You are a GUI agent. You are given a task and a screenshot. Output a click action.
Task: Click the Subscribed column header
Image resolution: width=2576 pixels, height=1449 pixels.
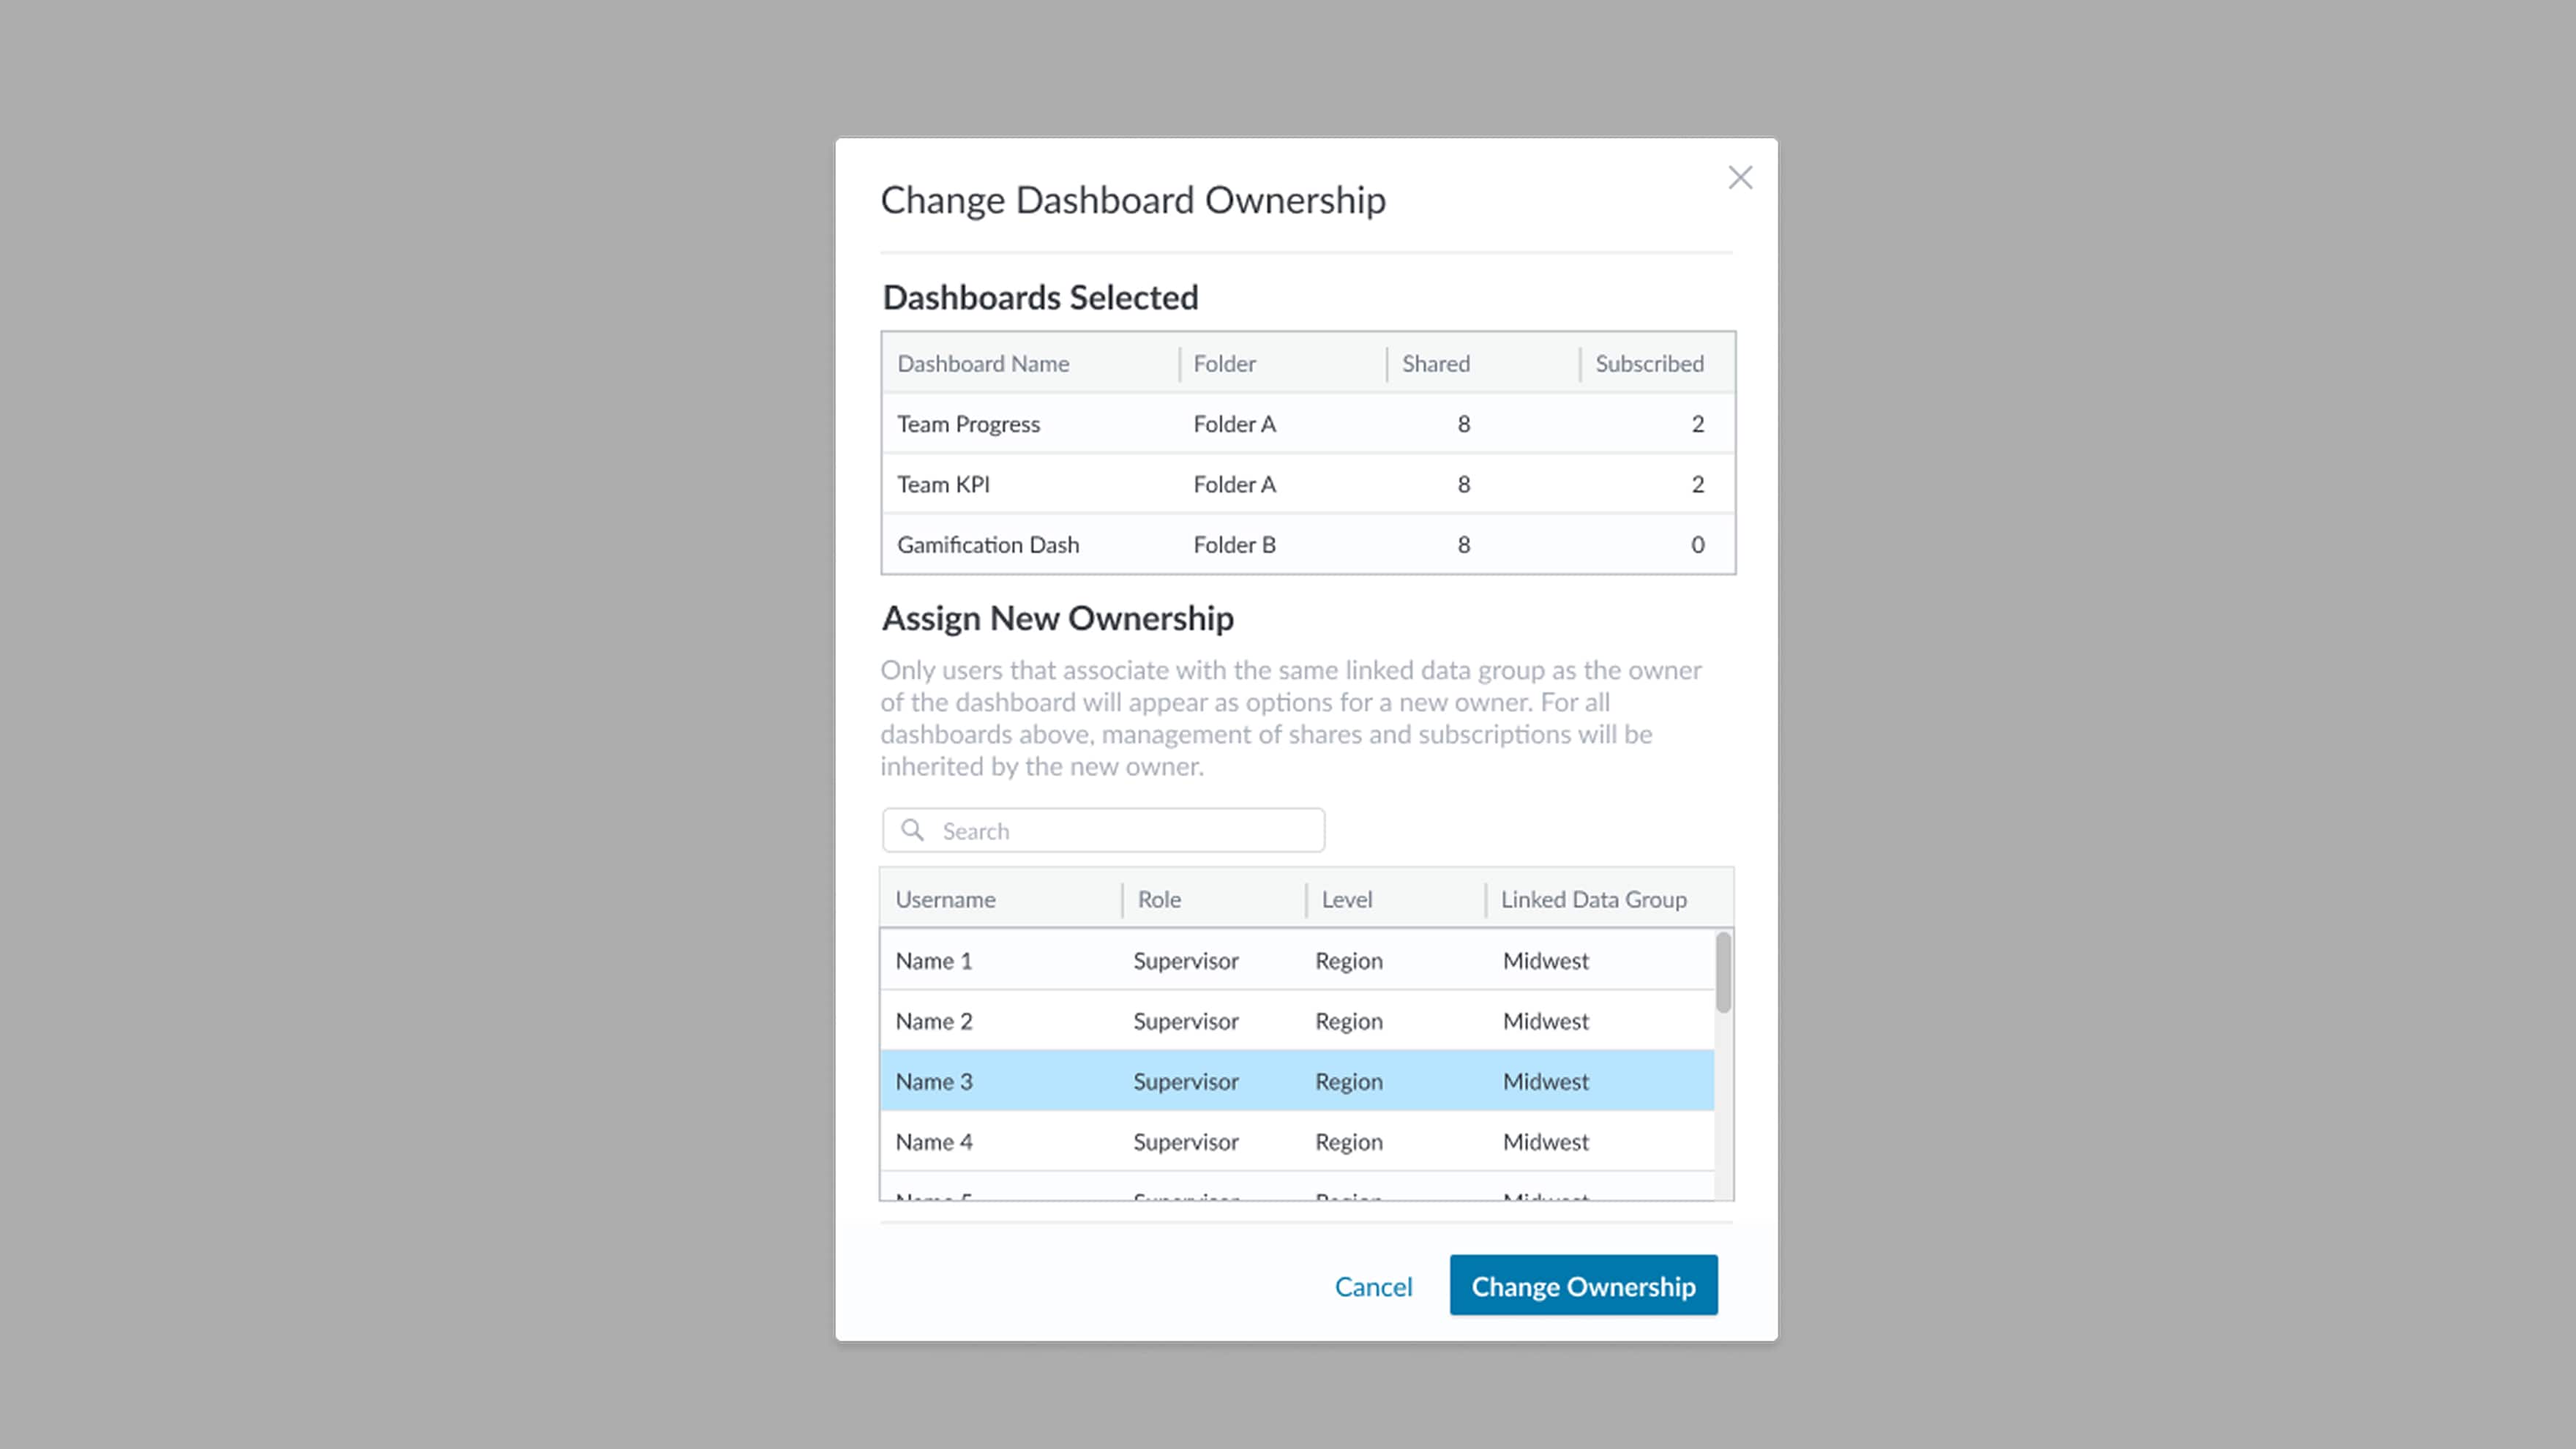pos(1648,363)
